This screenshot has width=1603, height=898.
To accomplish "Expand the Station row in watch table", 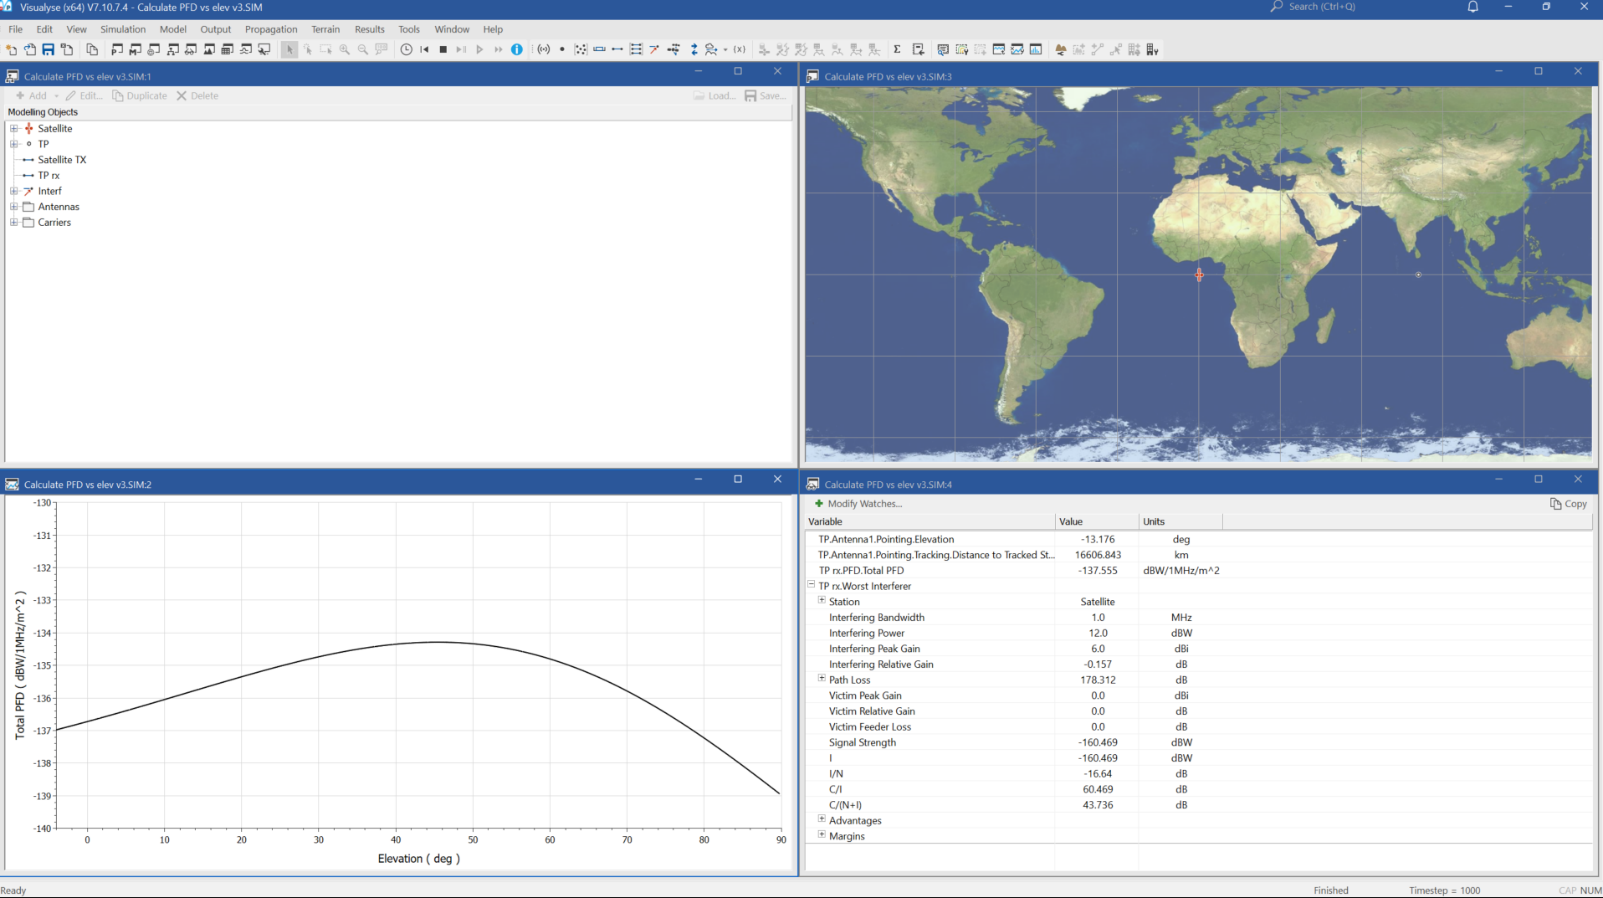I will pos(822,601).
